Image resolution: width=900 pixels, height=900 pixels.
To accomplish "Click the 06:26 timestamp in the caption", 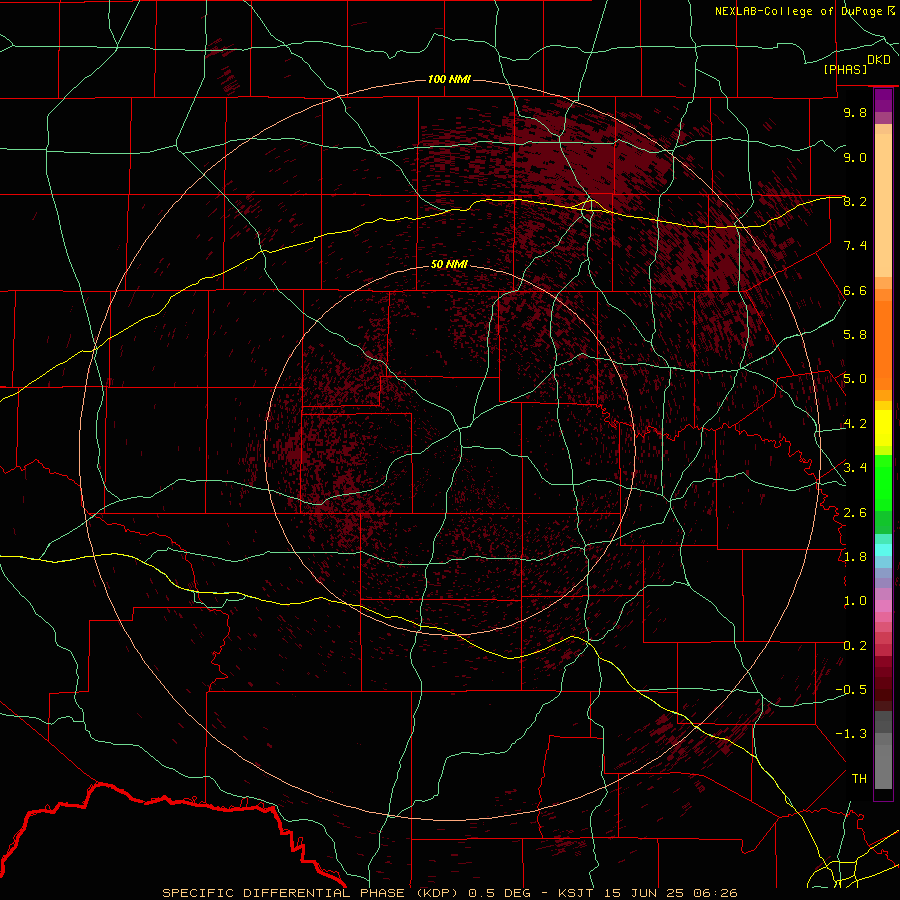I will tap(715, 893).
